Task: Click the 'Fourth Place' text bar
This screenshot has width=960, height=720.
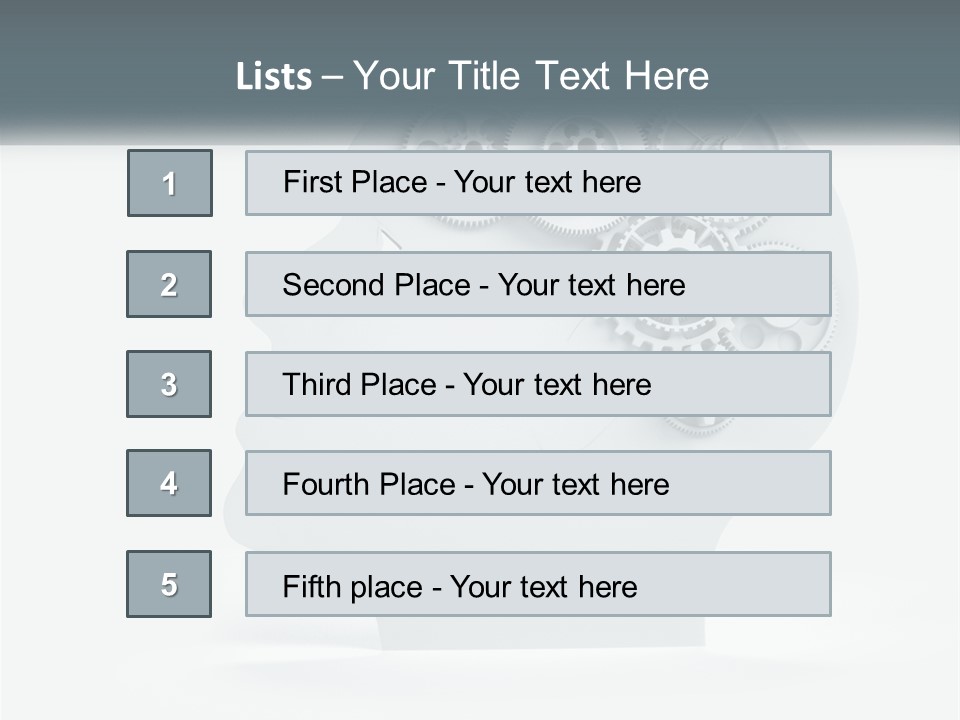Action: click(538, 483)
